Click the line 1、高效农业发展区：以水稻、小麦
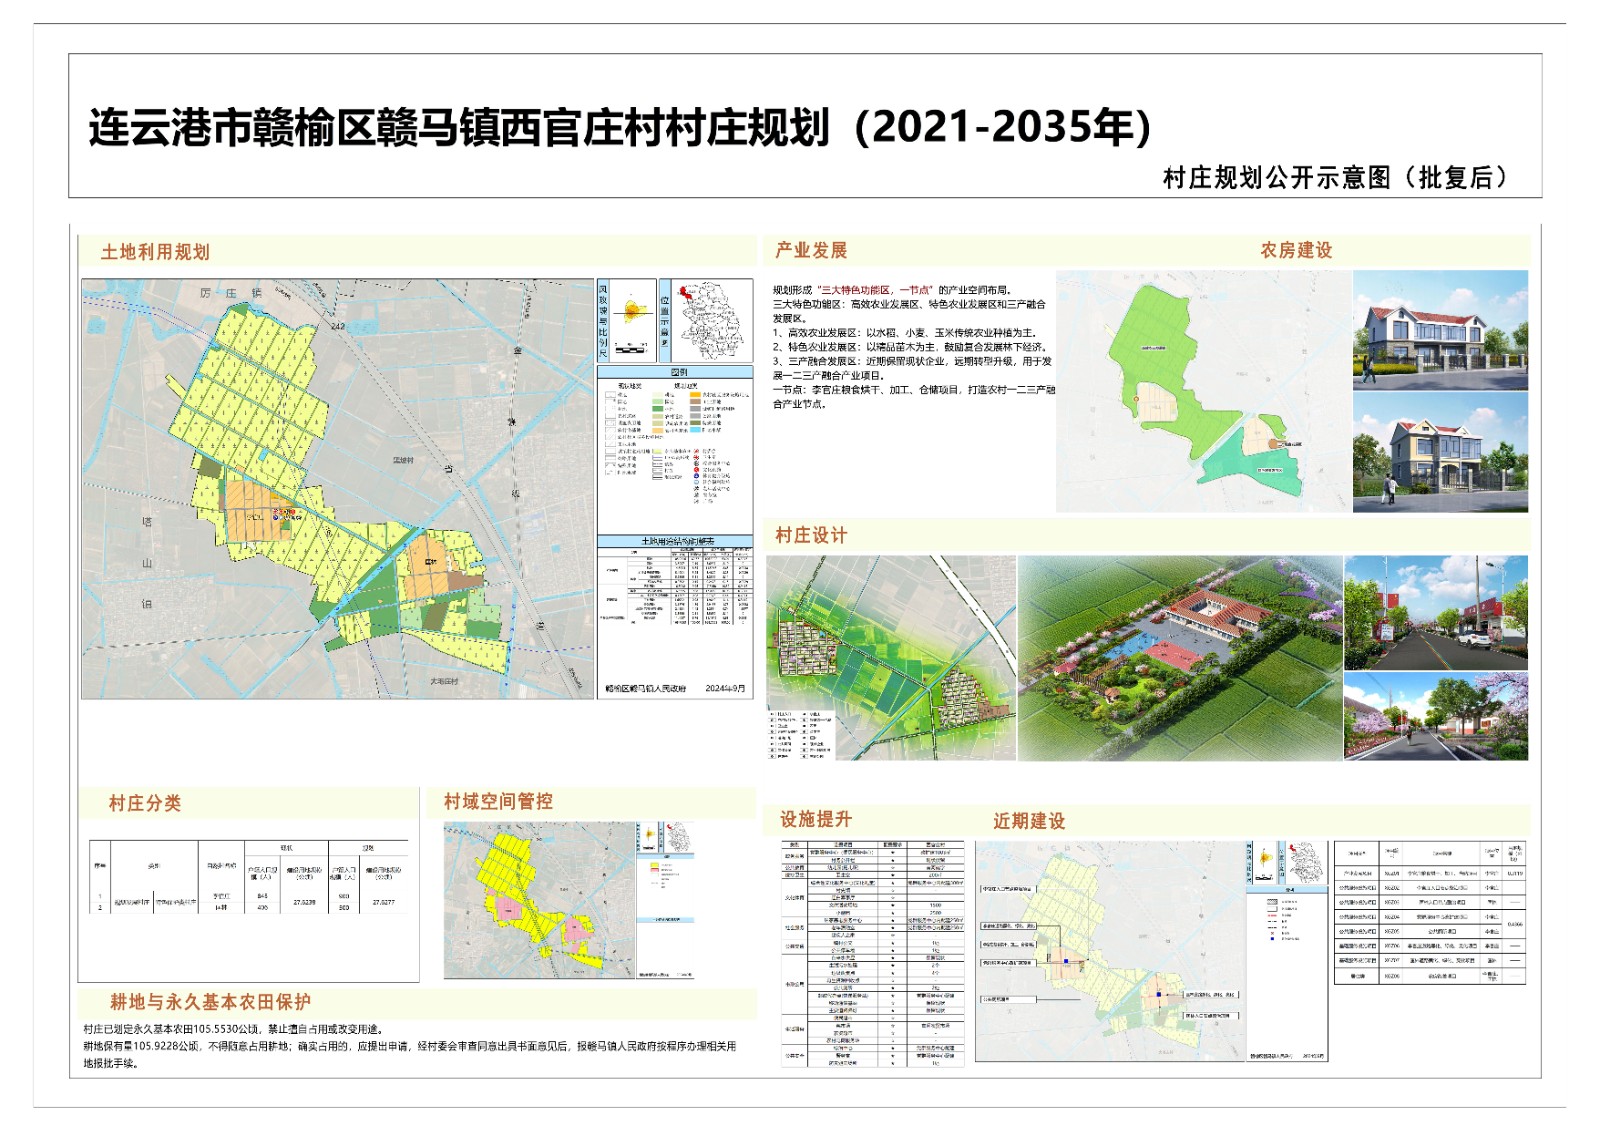Screen dimensions: 1600x1131 click(905, 333)
